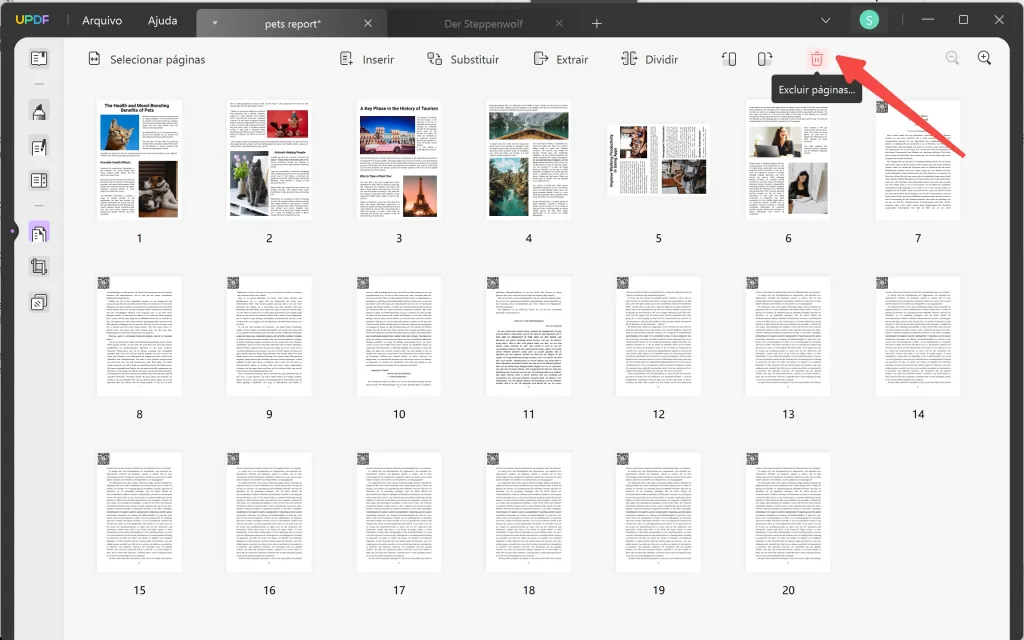Open the crop tool in the sidebar

pyautogui.click(x=38, y=270)
